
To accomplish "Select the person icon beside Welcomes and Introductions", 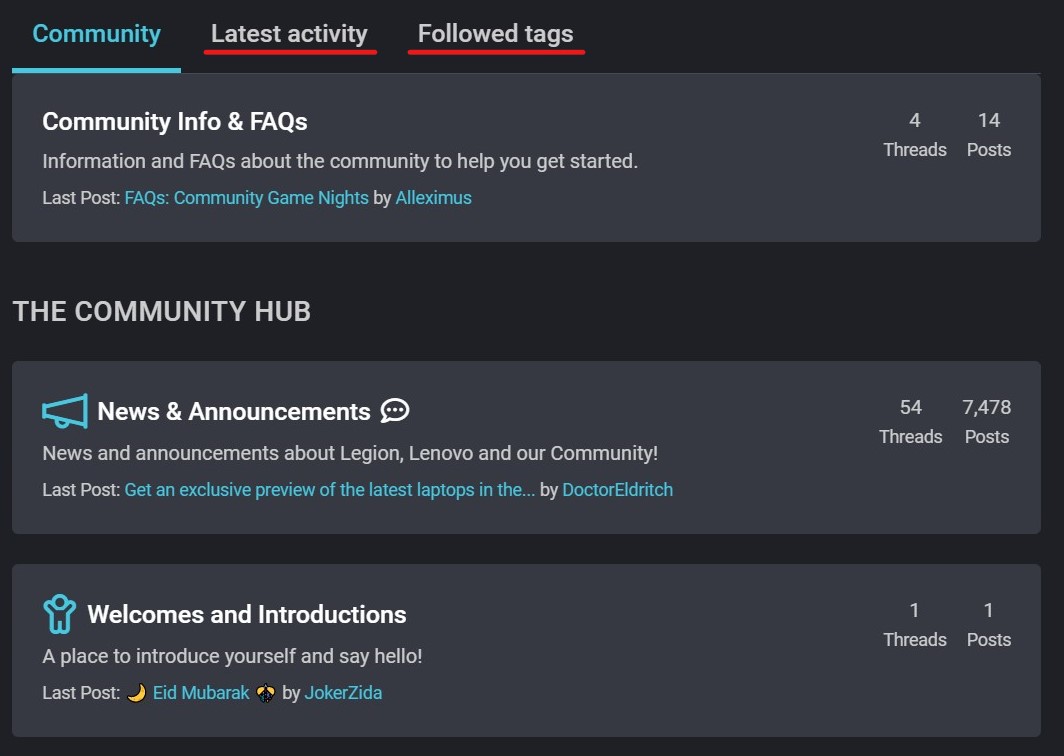I will [59, 614].
